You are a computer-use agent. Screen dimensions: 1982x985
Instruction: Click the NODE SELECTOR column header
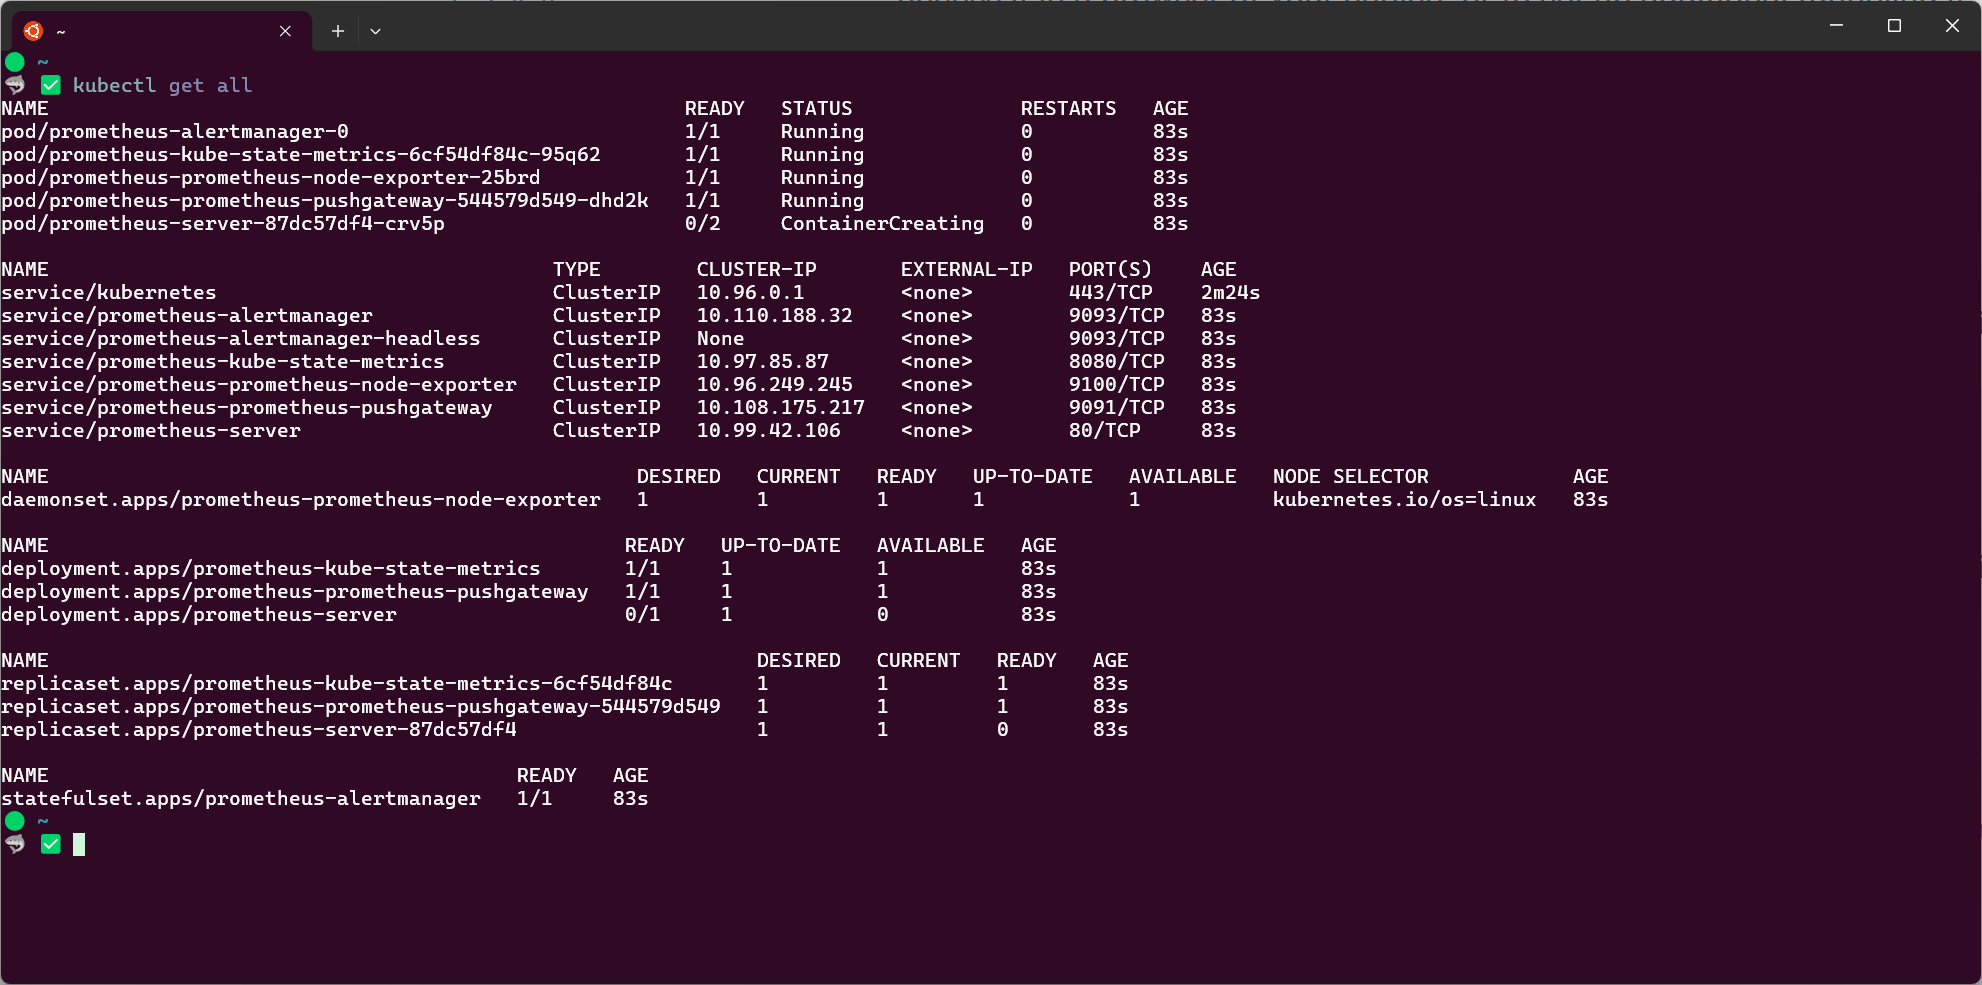[x=1351, y=476]
